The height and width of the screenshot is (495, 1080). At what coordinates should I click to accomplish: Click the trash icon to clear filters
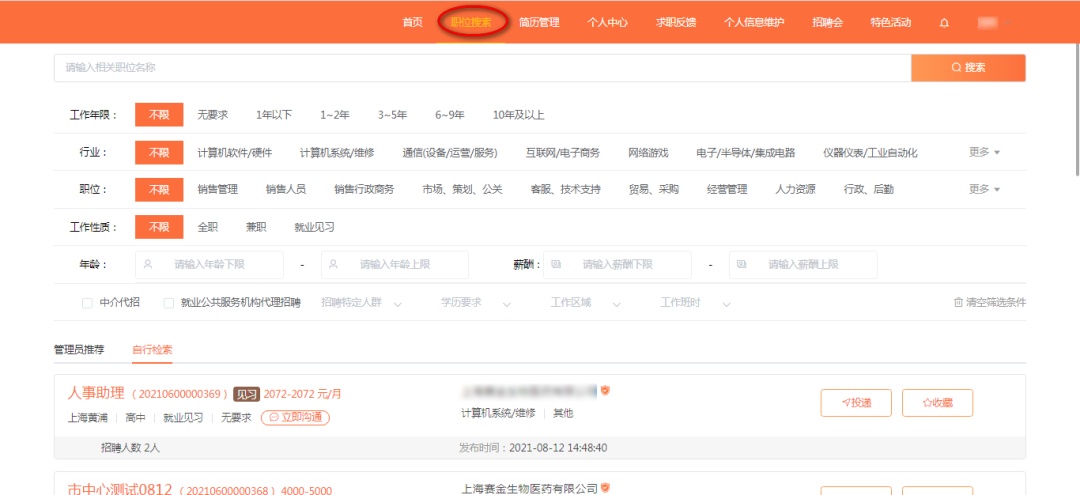[958, 302]
